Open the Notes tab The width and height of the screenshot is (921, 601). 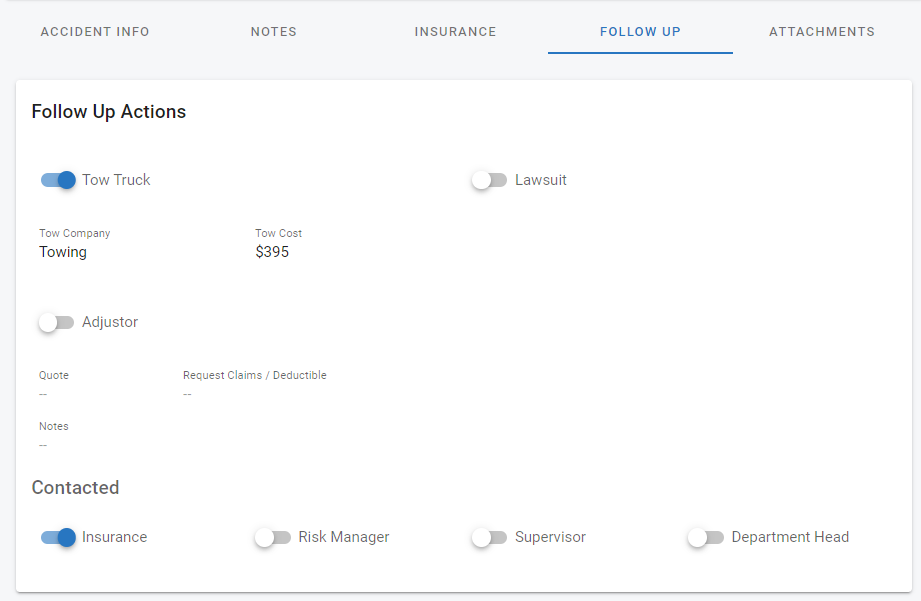pyautogui.click(x=273, y=32)
